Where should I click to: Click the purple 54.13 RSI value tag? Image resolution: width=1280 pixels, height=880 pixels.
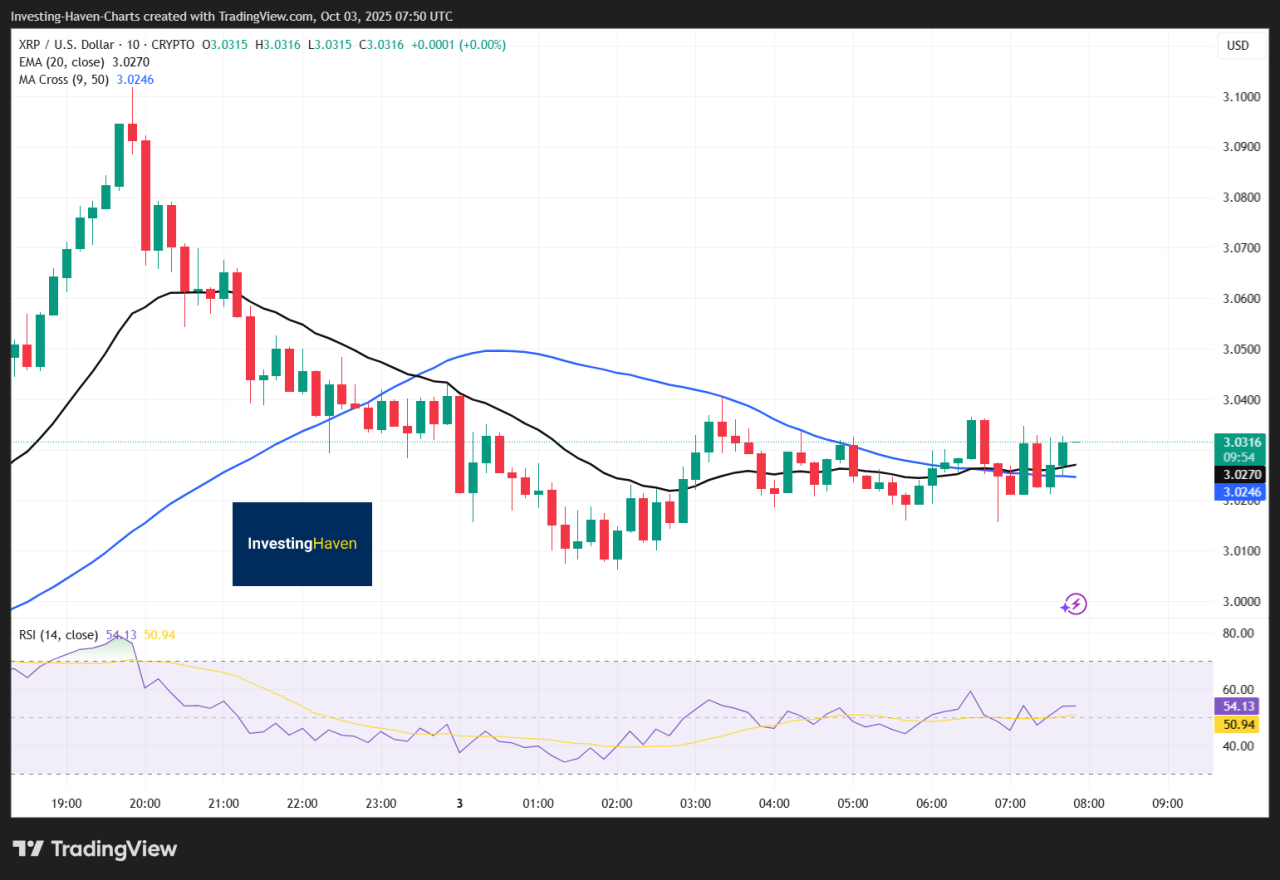1238,705
